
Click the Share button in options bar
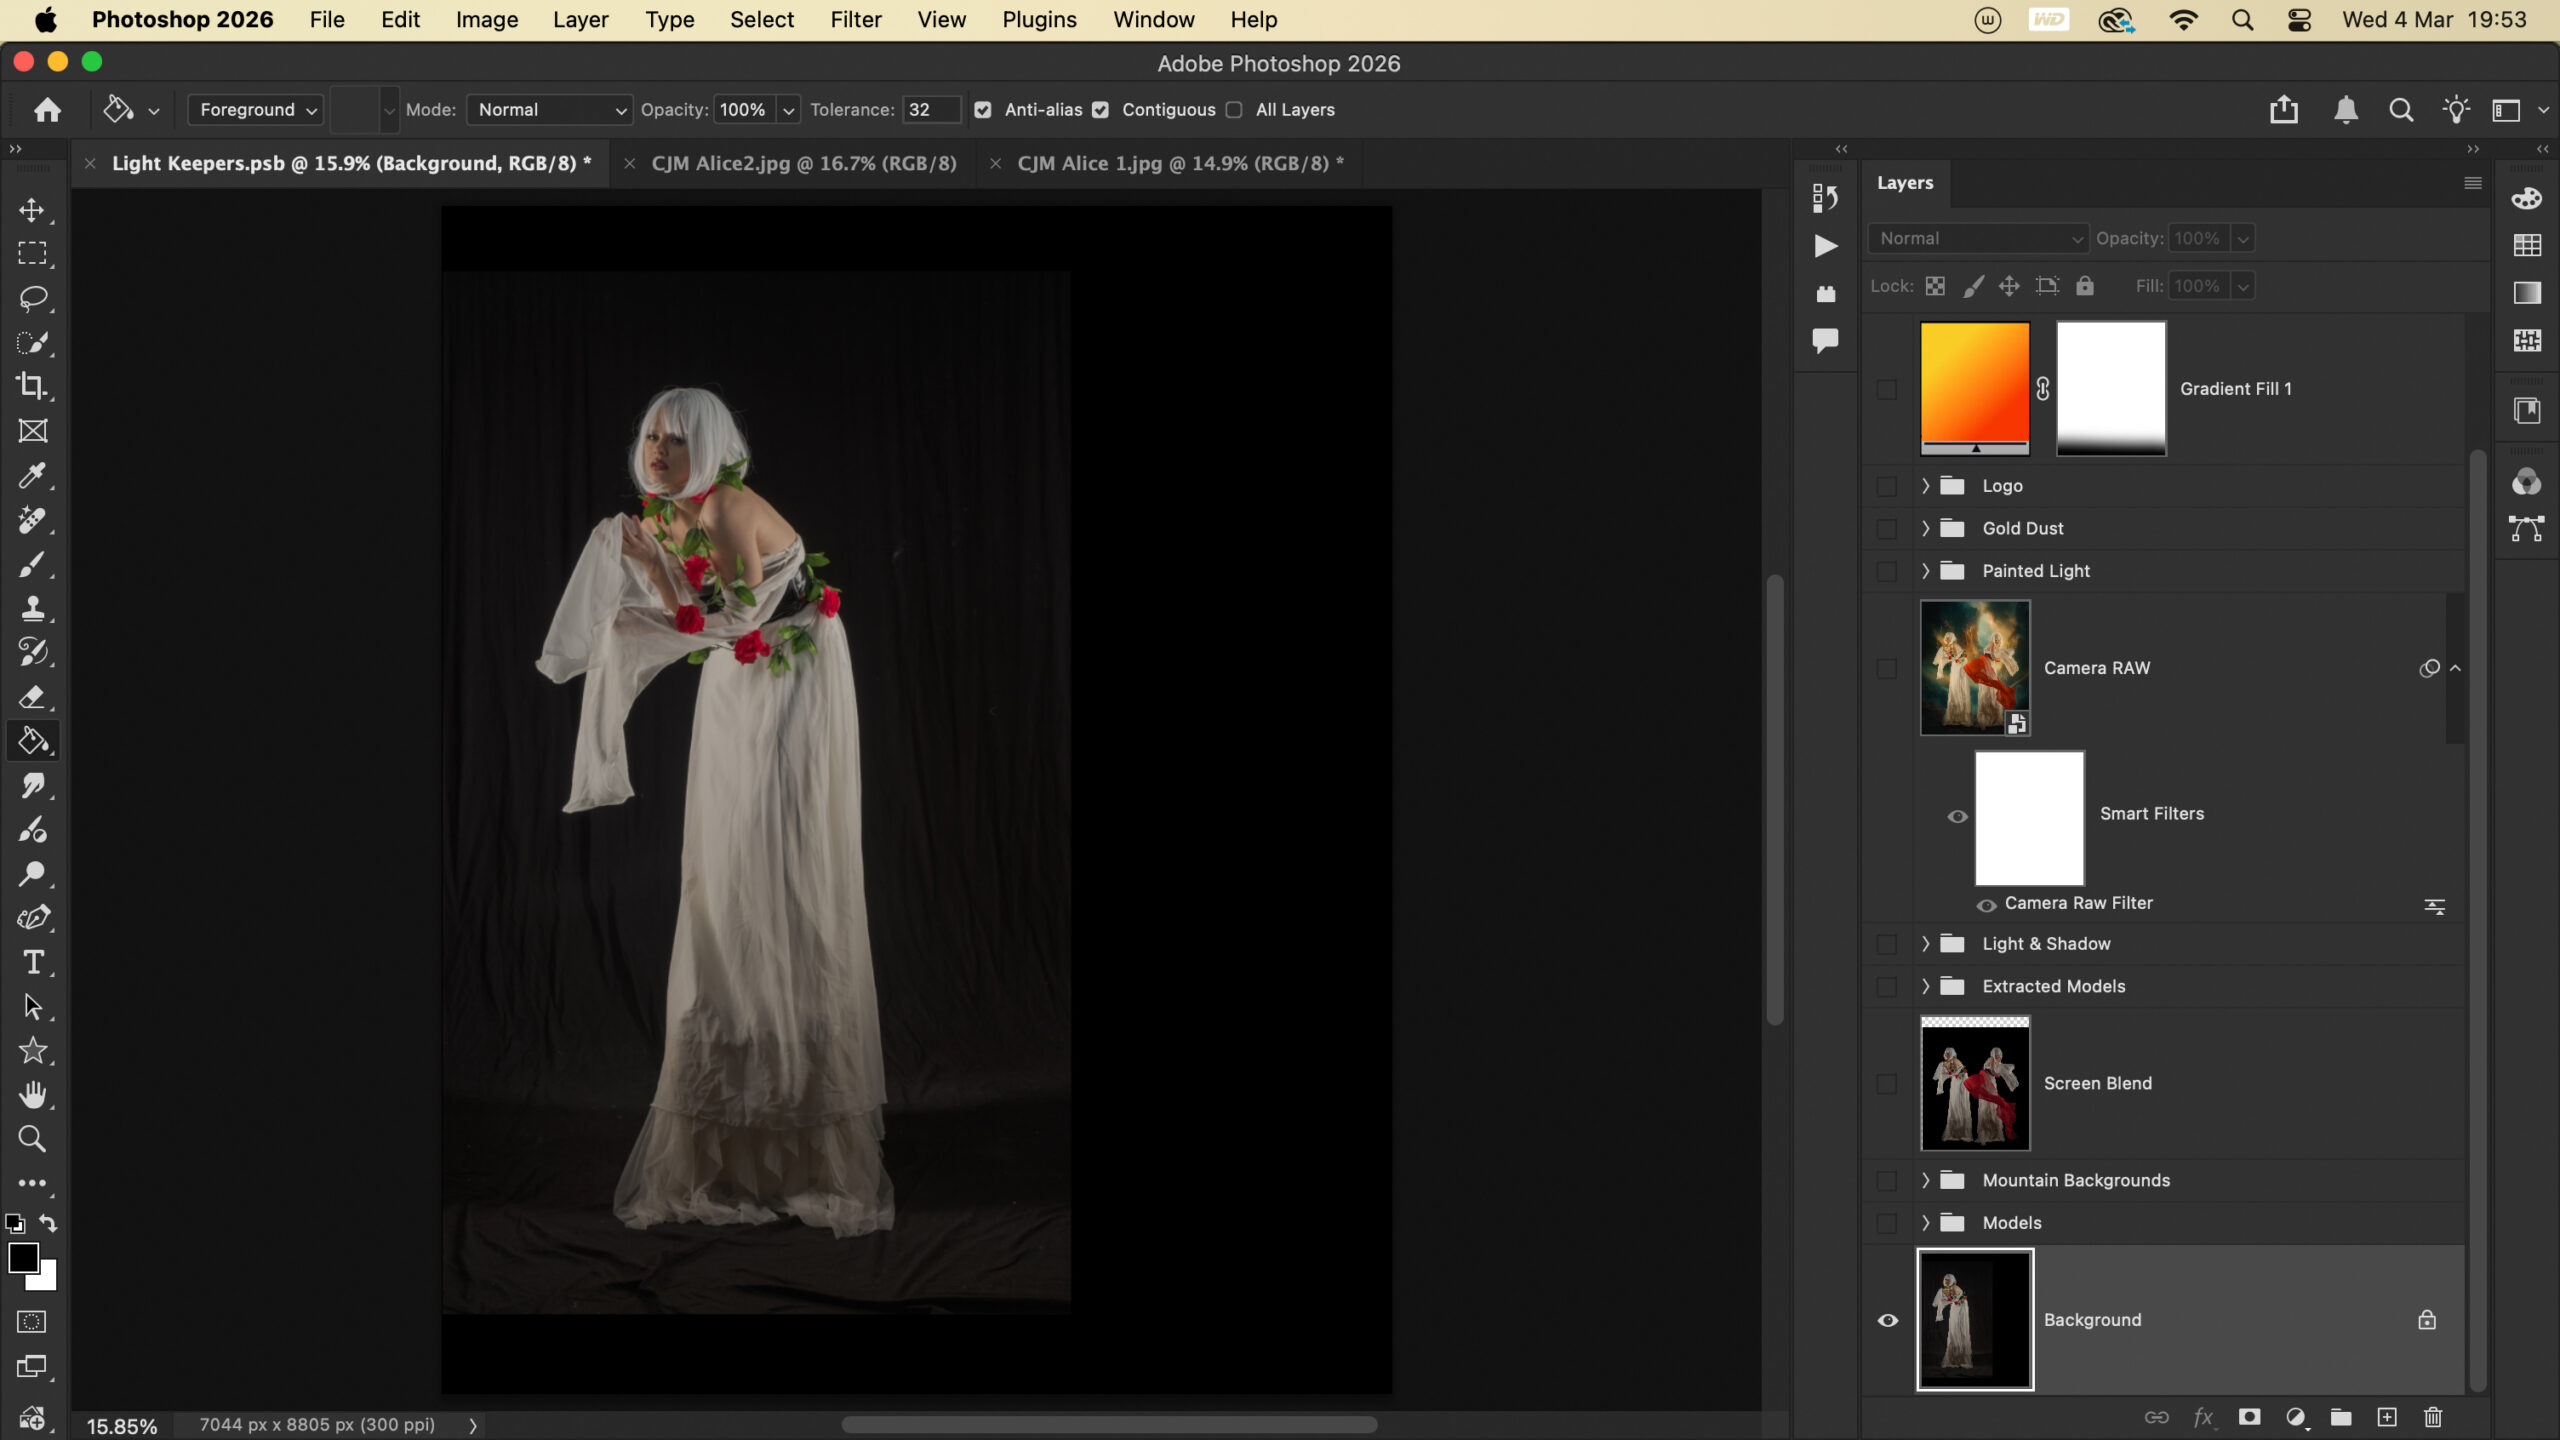pyautogui.click(x=2283, y=110)
